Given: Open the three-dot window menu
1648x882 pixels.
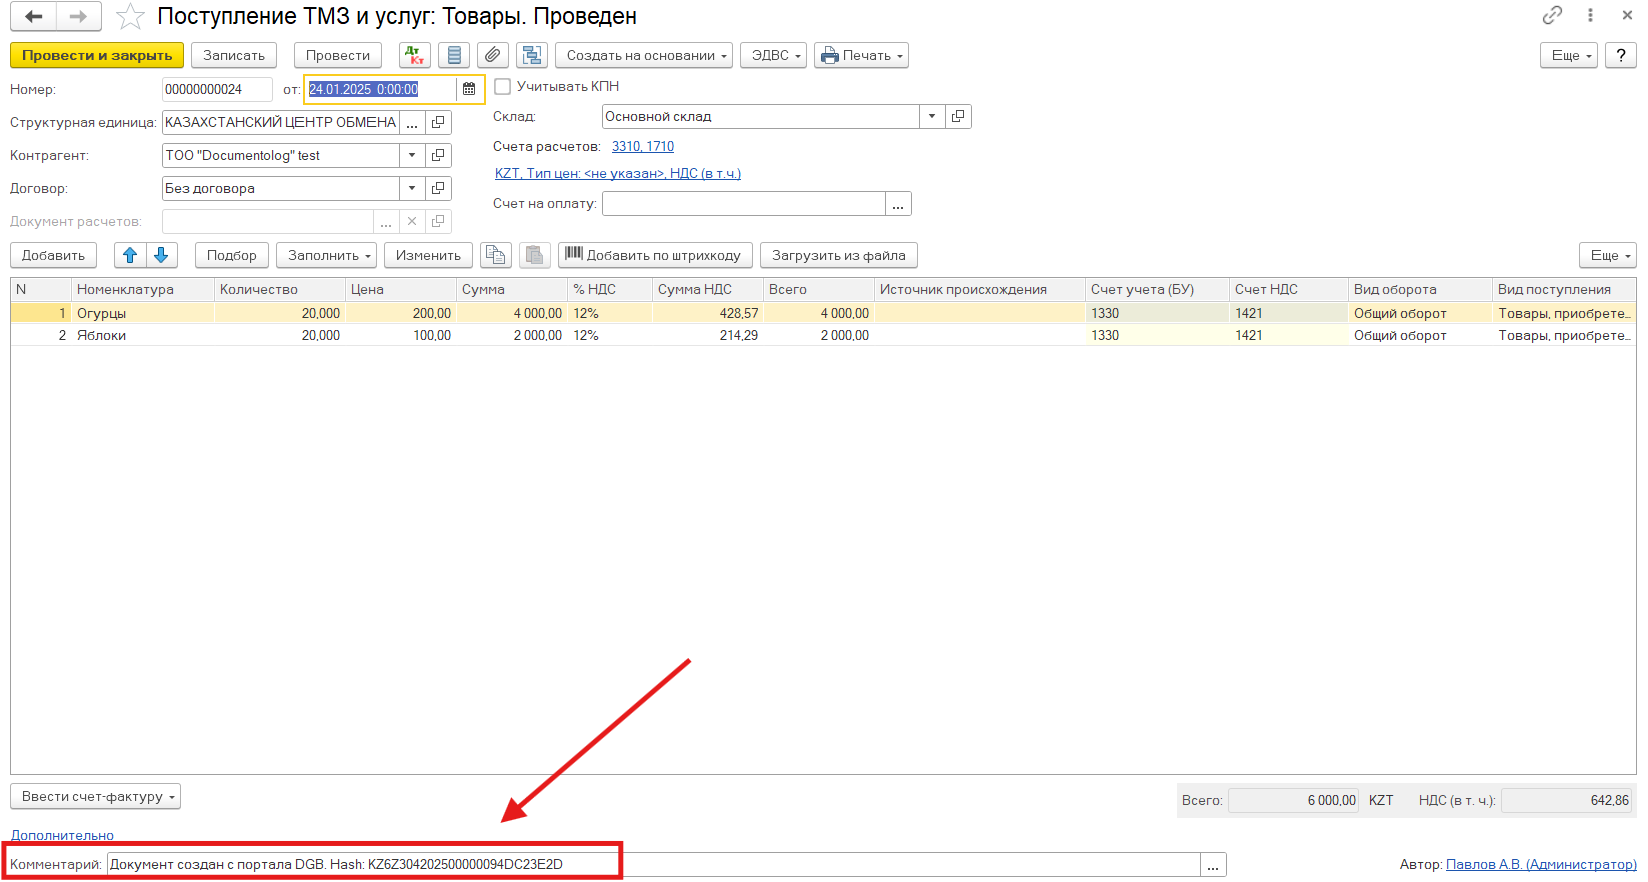Looking at the screenshot, I should 1590,15.
